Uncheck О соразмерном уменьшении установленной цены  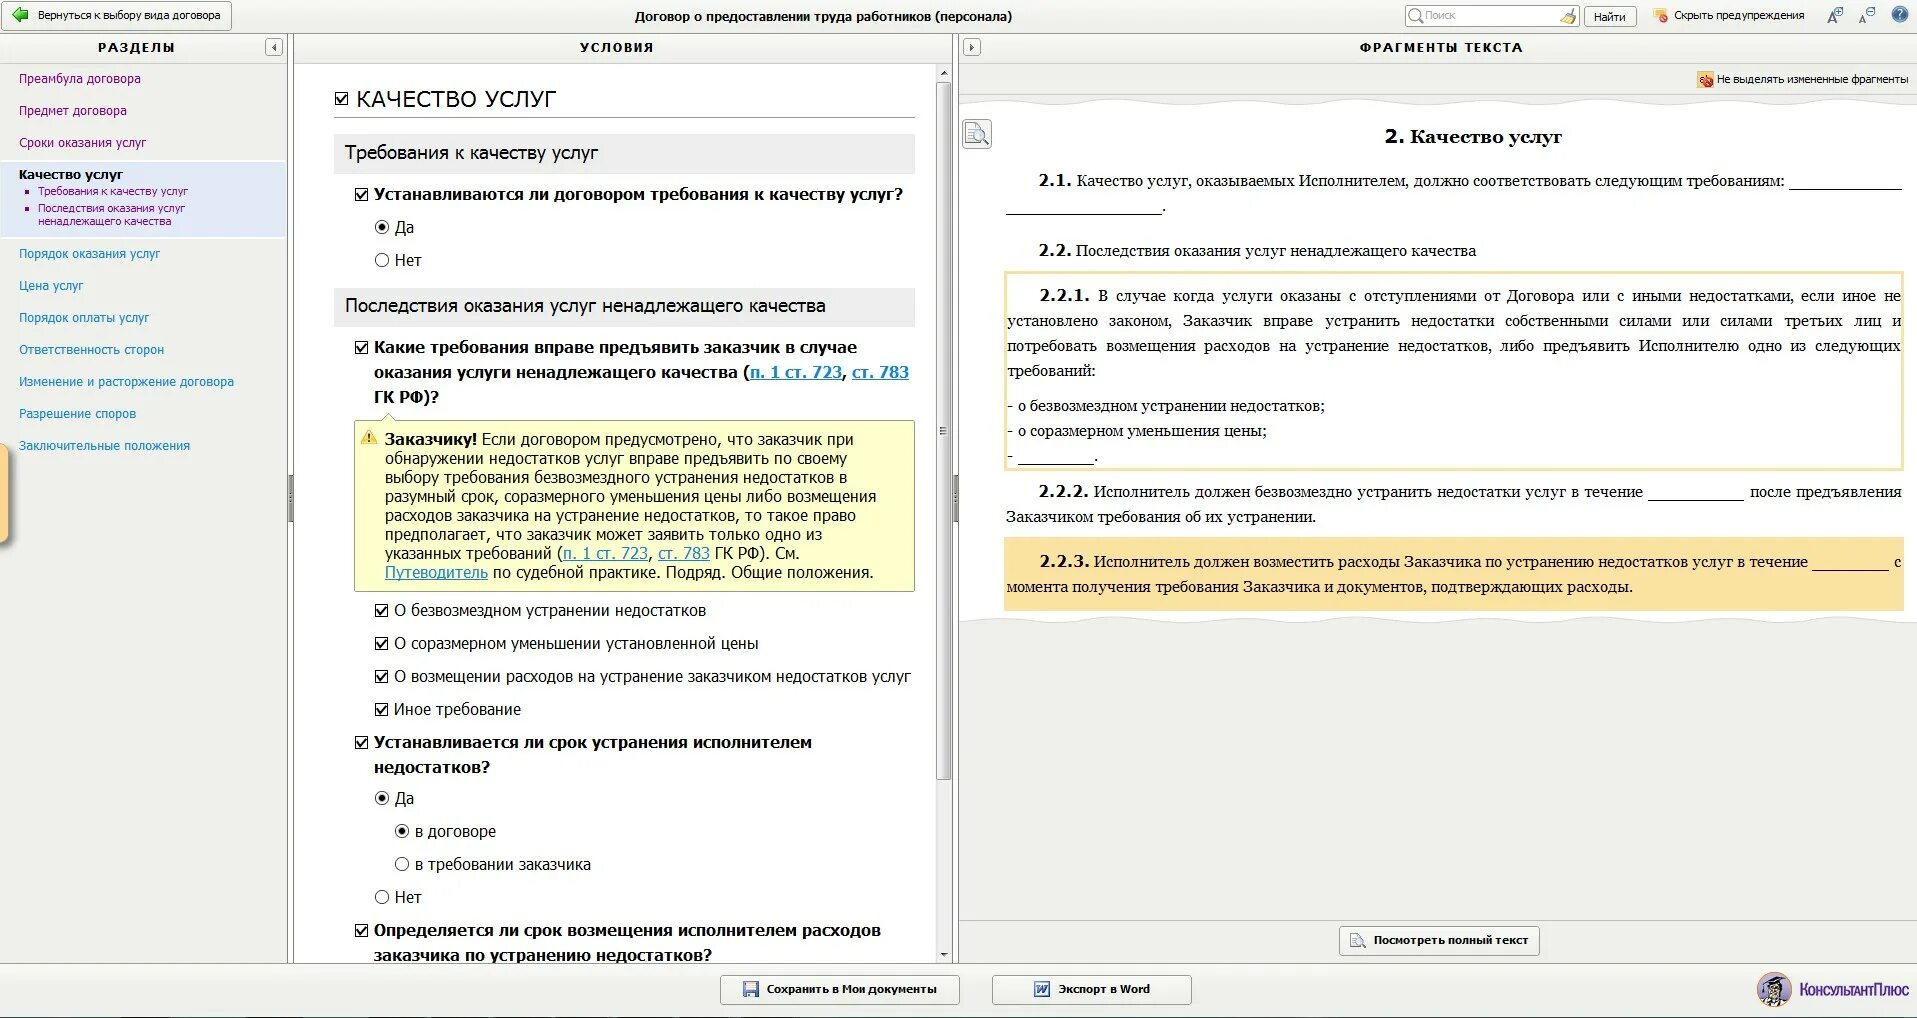[381, 643]
